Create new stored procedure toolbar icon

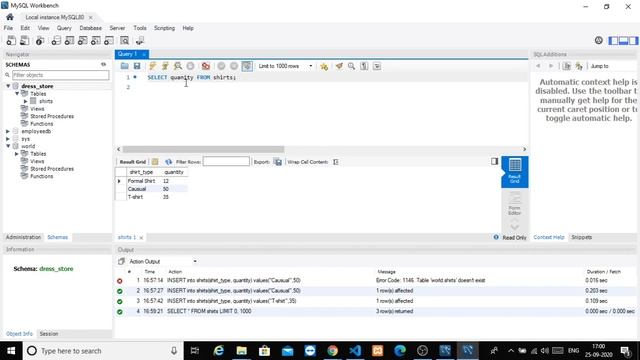click(x=96, y=40)
